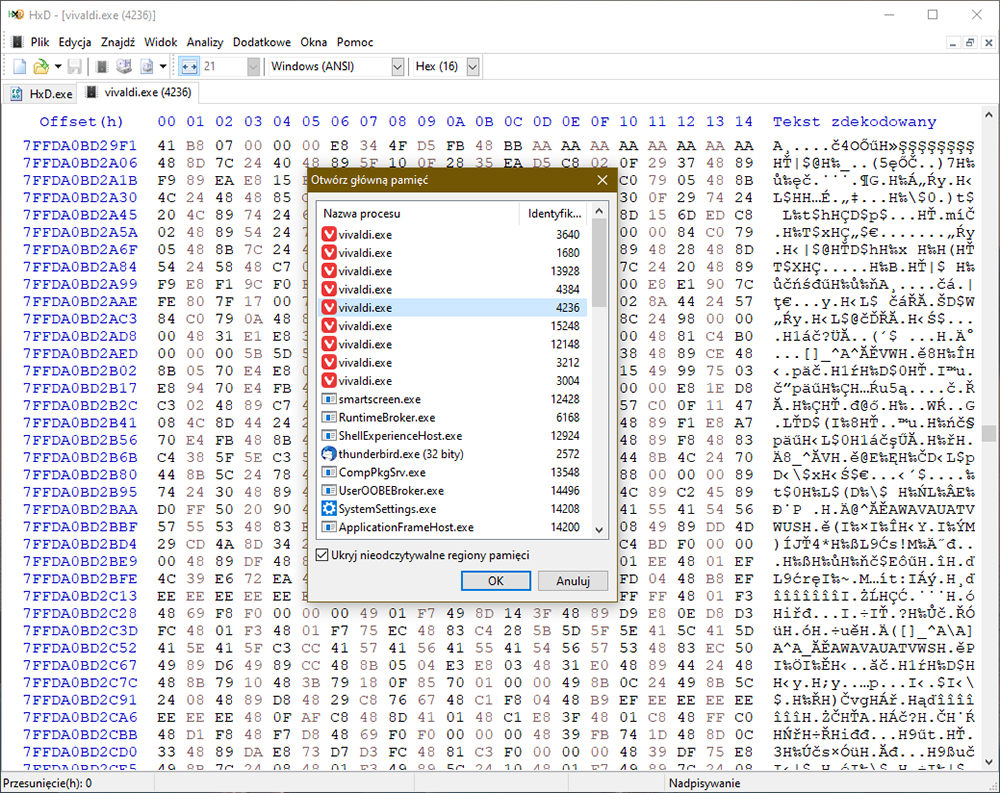Image resolution: width=1000 pixels, height=793 pixels.
Task: Click the Save floppy disk icon
Action: coord(75,66)
